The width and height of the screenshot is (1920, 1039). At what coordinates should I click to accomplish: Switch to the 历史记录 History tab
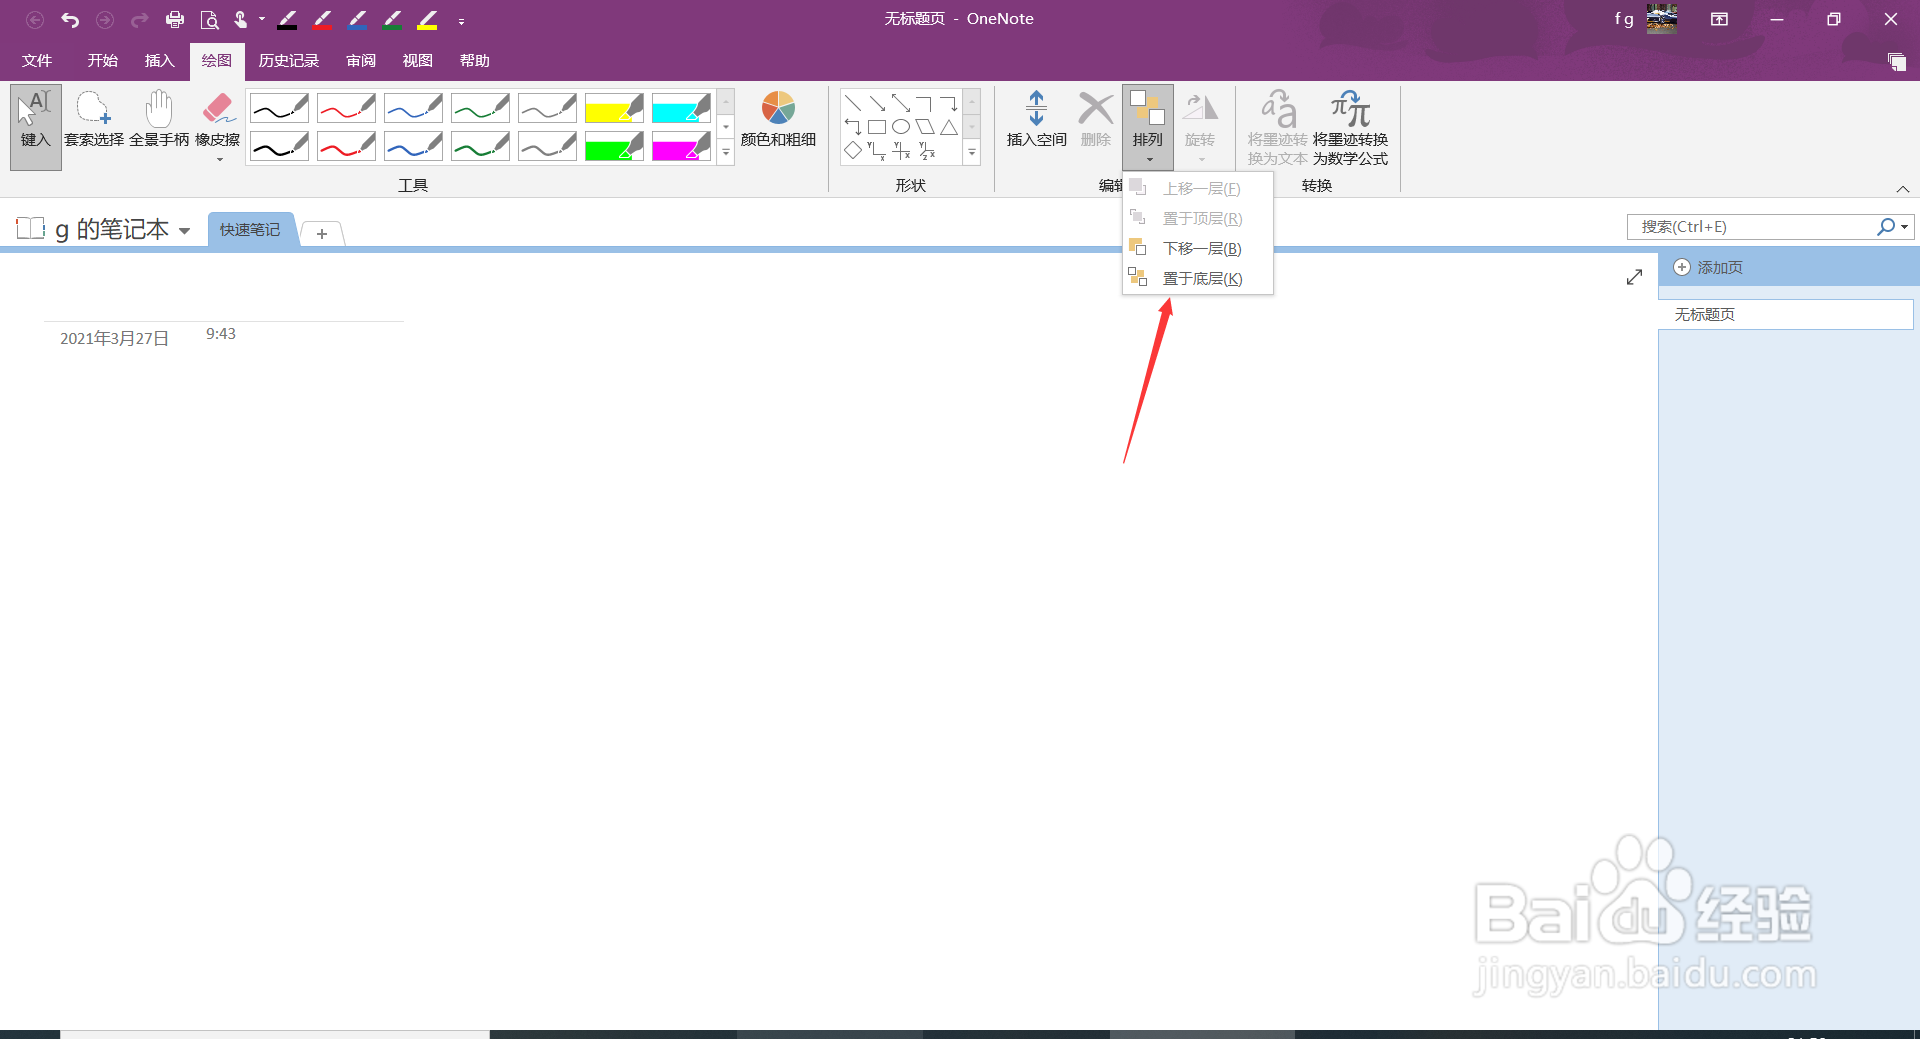pos(288,61)
